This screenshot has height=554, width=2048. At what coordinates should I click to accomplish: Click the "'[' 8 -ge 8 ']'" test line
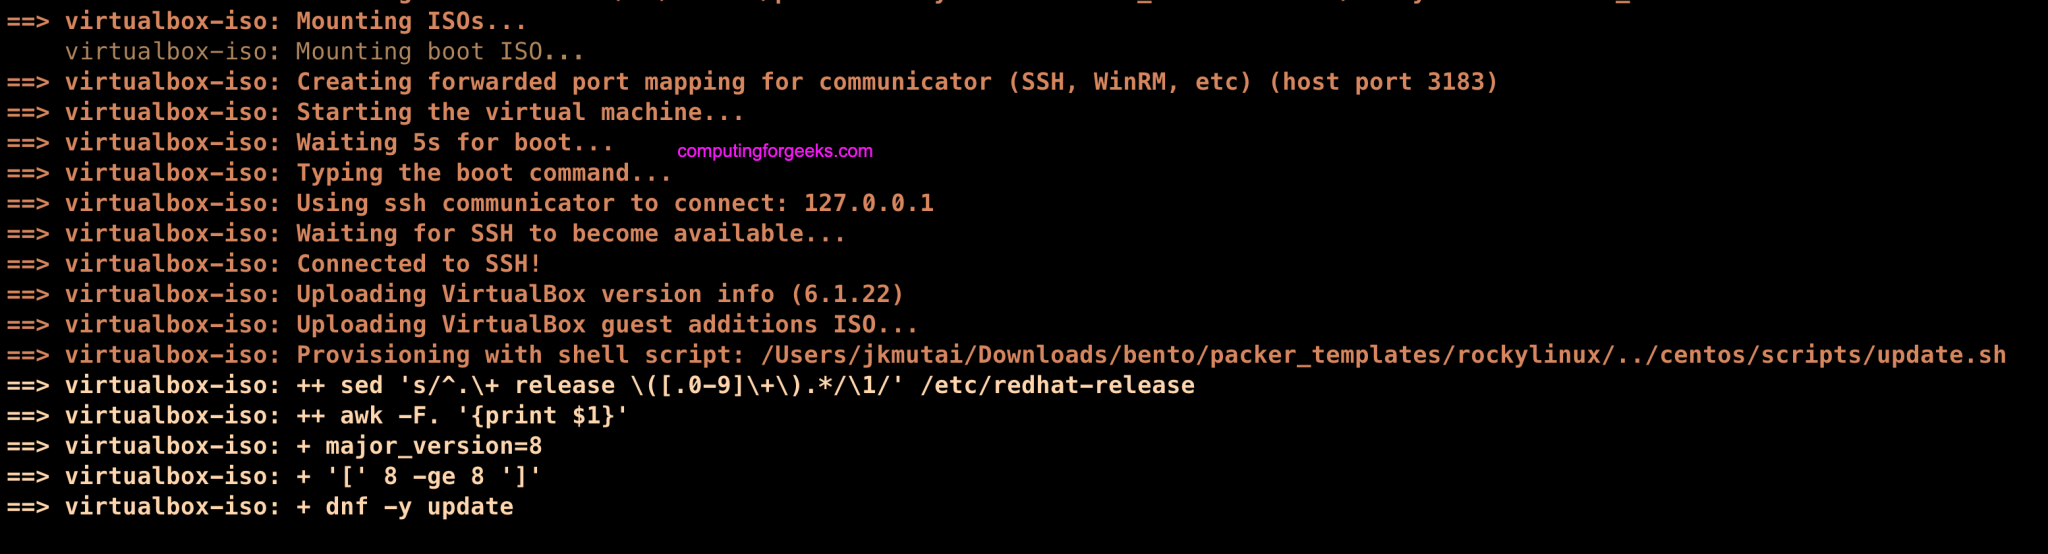(x=433, y=477)
